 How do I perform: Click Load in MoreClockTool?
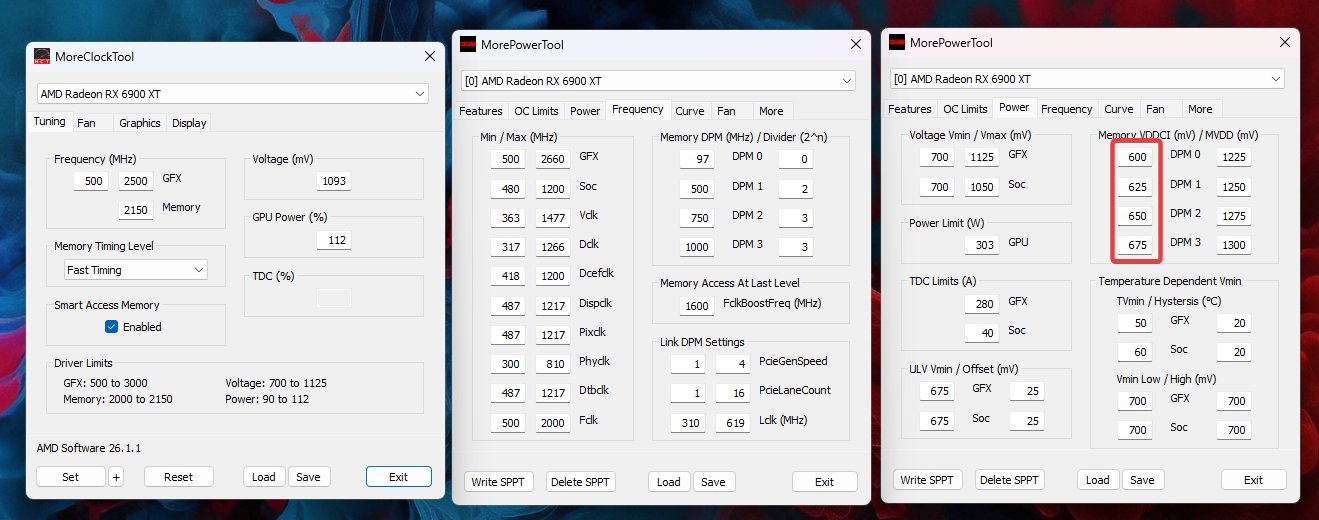[x=264, y=477]
